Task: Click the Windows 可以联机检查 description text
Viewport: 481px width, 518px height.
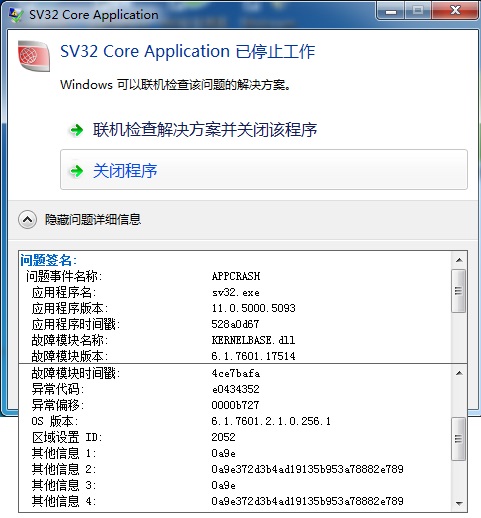Action: tap(176, 85)
